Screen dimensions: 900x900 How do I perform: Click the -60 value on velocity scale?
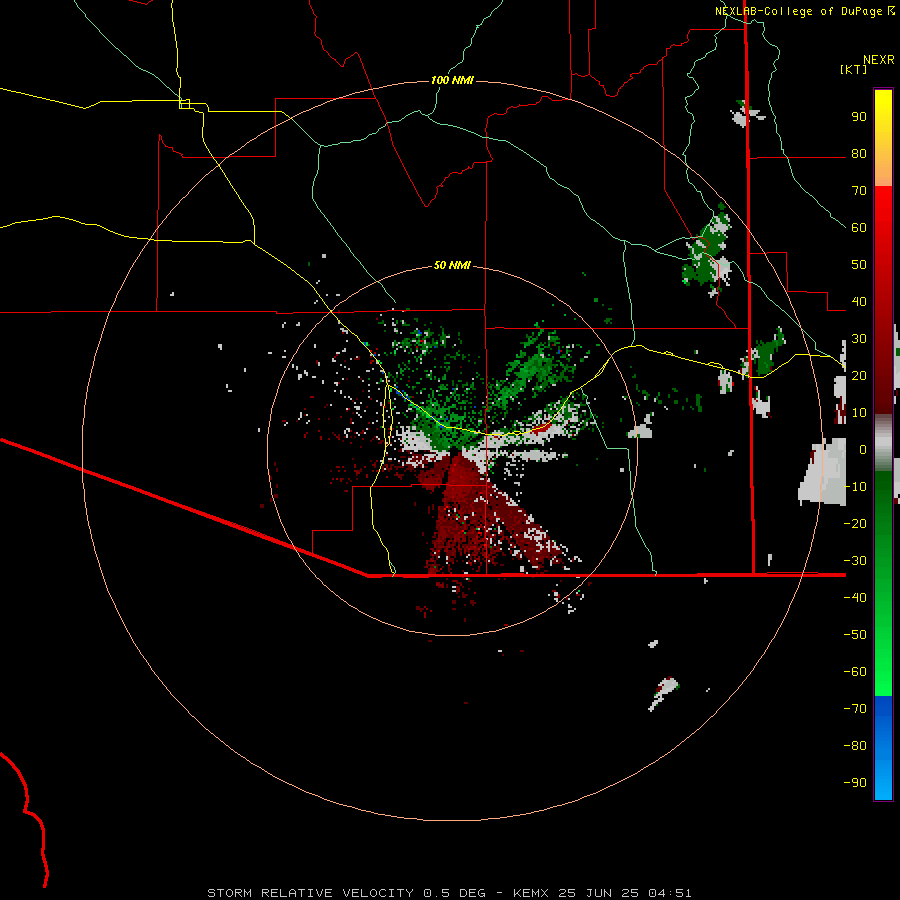click(x=855, y=672)
